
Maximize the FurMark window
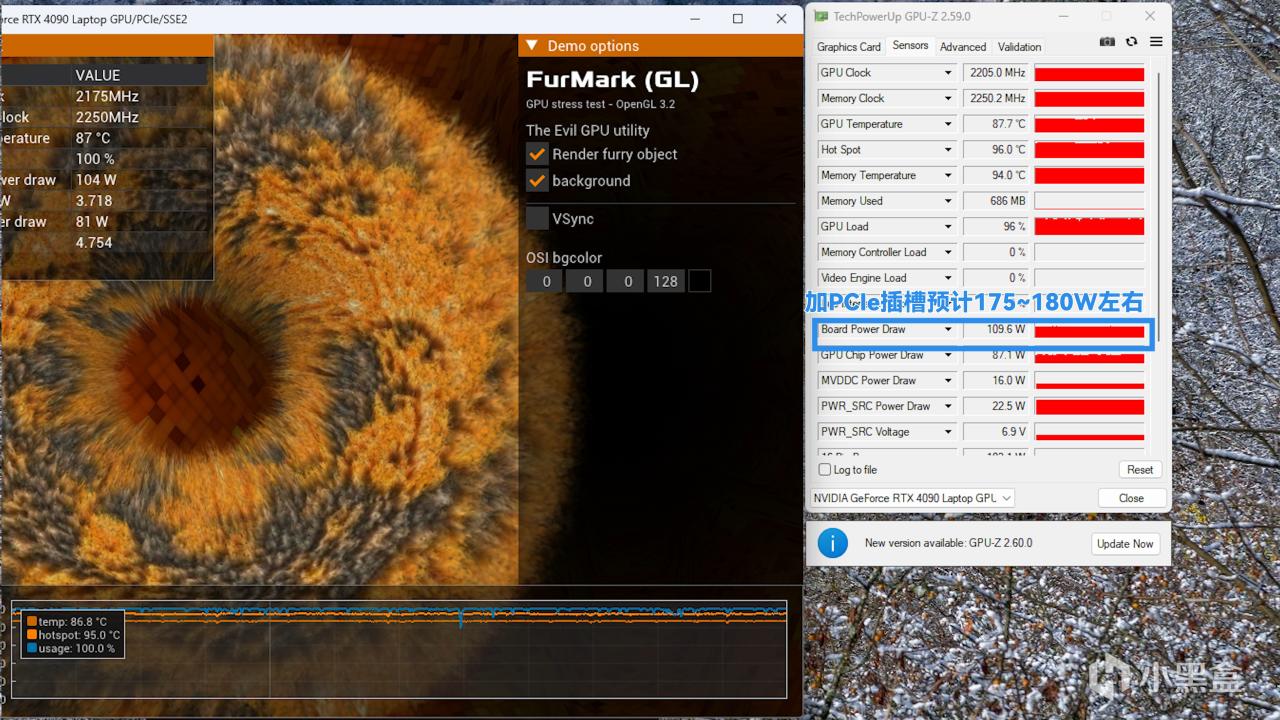[737, 19]
